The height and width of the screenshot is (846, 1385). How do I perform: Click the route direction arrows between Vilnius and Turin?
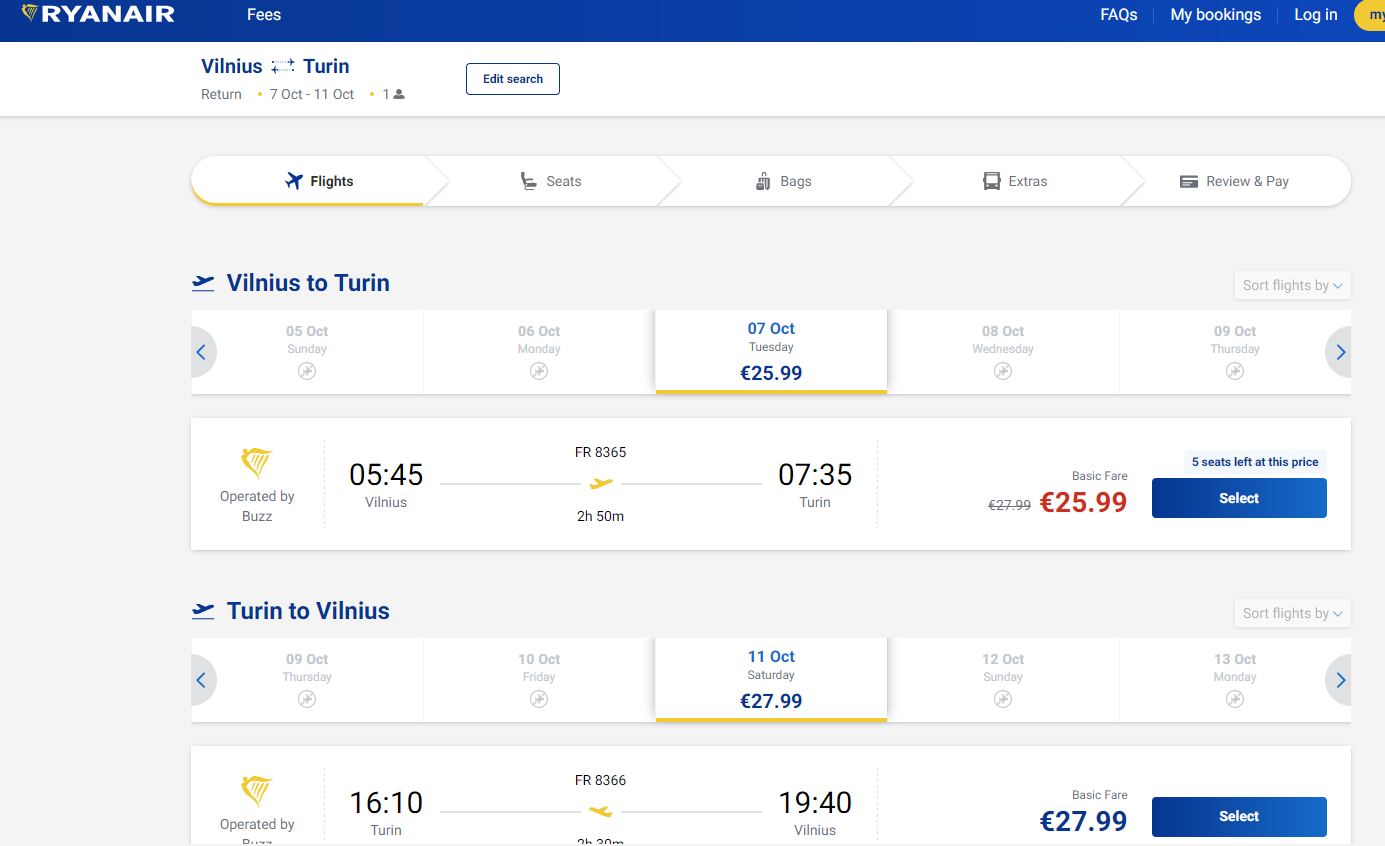283,66
